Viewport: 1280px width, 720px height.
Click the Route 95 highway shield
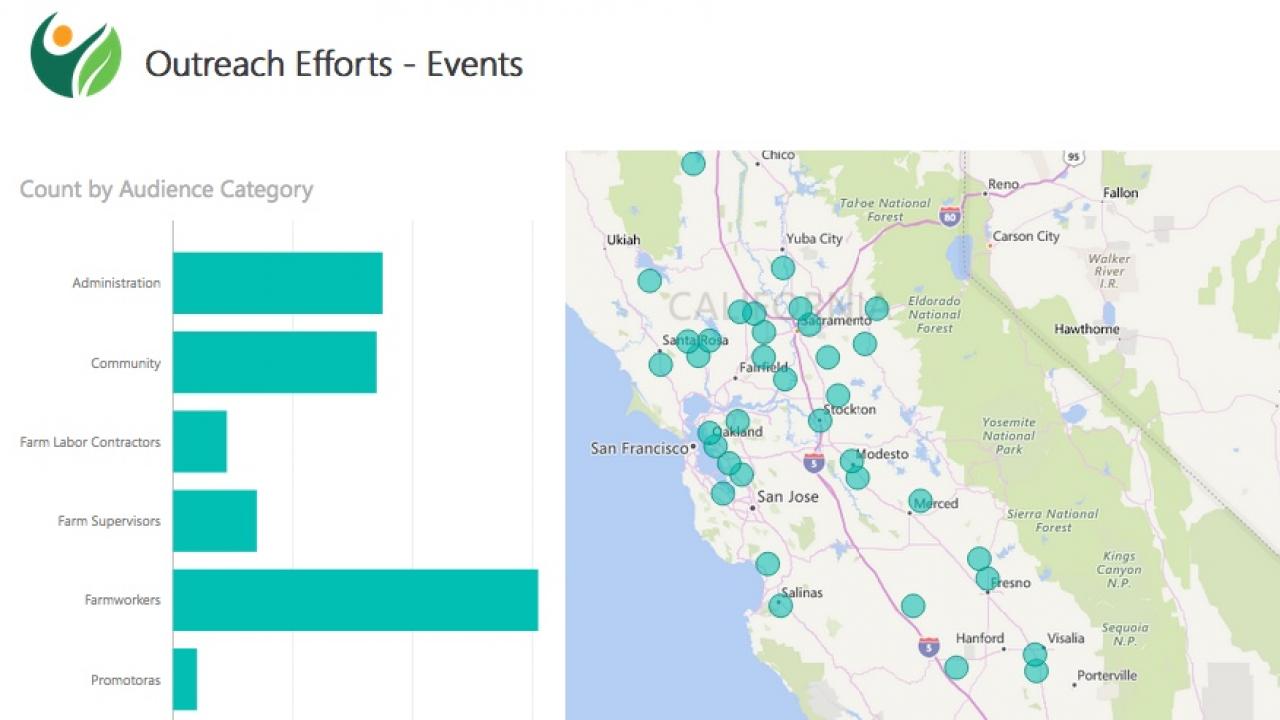coord(1074,157)
